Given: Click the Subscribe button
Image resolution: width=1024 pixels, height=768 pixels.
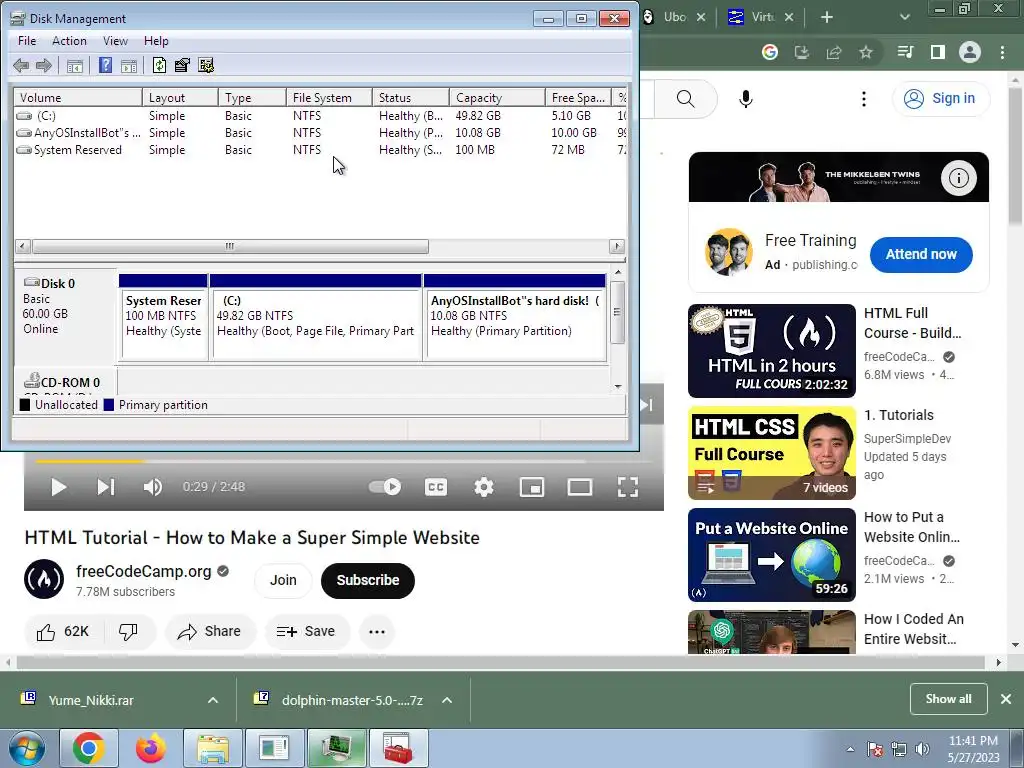Looking at the screenshot, I should [x=368, y=580].
